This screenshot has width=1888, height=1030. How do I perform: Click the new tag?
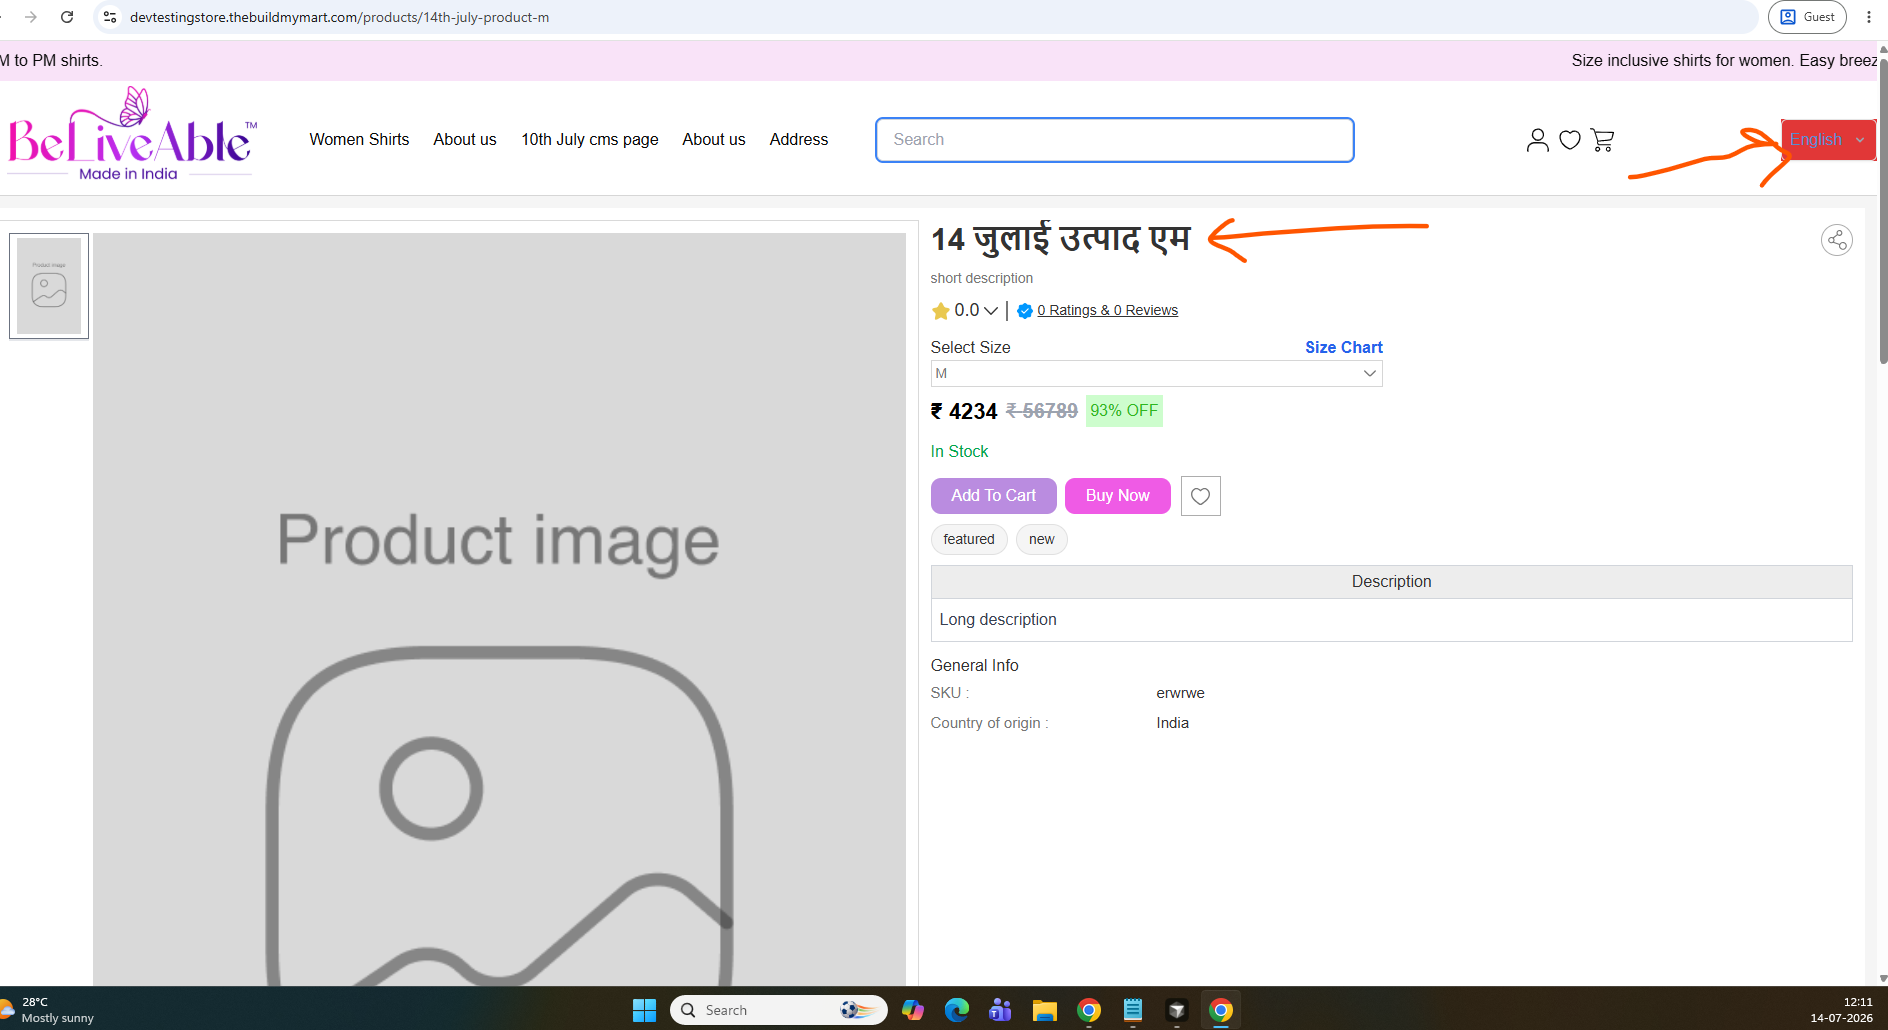coord(1042,540)
